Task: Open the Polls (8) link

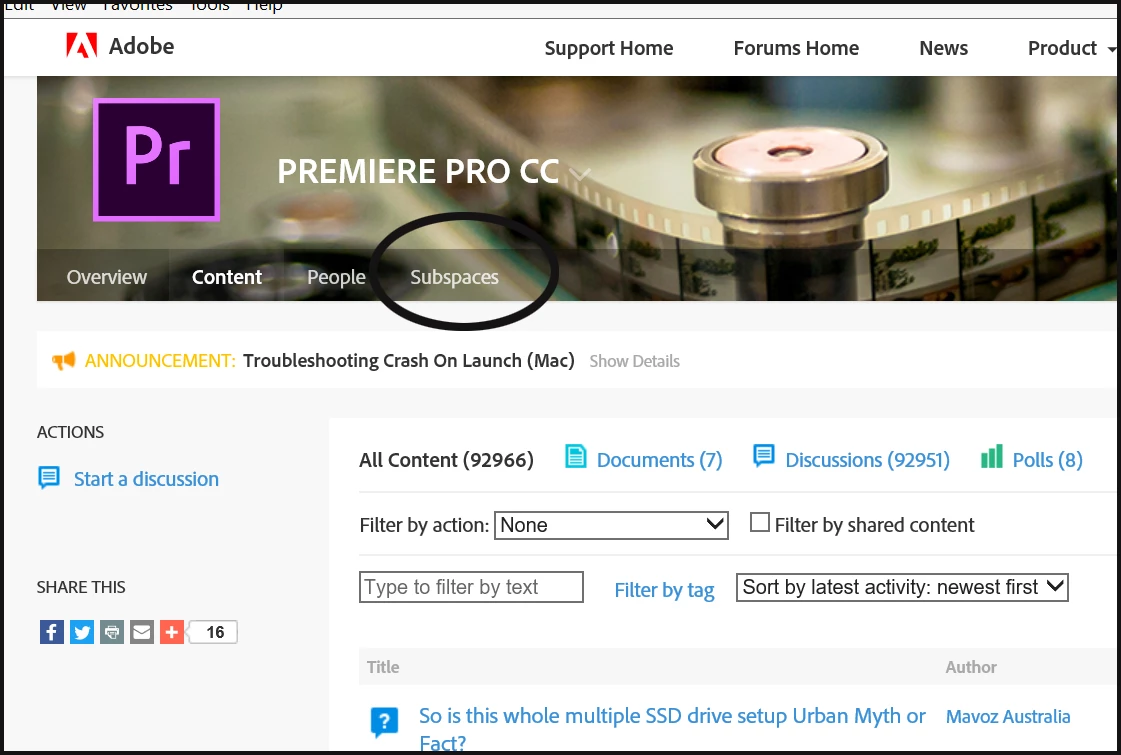Action: tap(1047, 460)
